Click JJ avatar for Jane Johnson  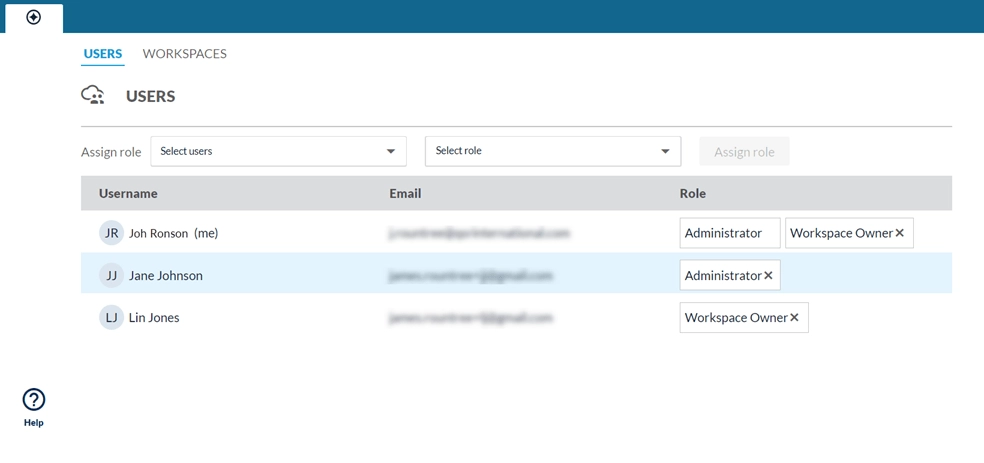click(x=112, y=275)
